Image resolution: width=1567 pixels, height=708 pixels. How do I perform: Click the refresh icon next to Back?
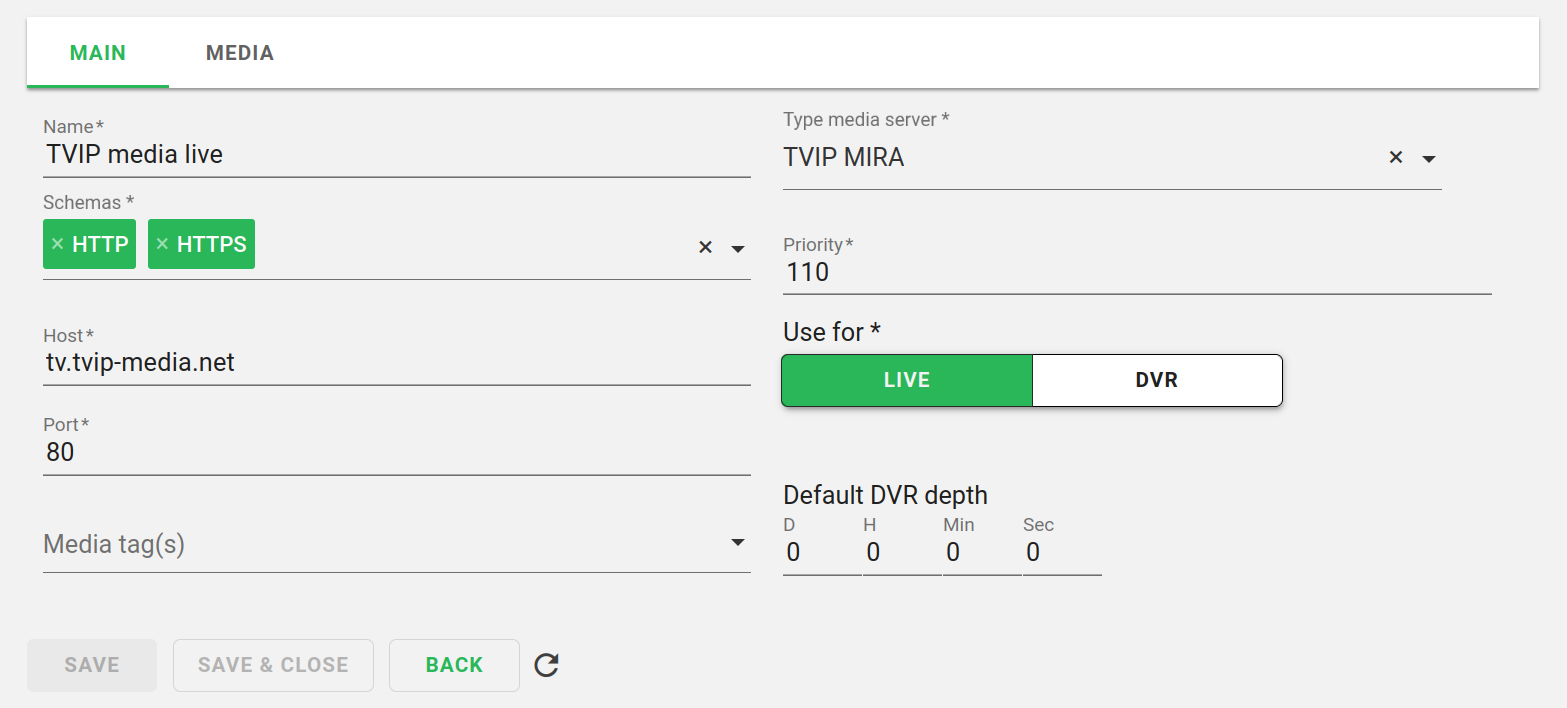click(546, 665)
